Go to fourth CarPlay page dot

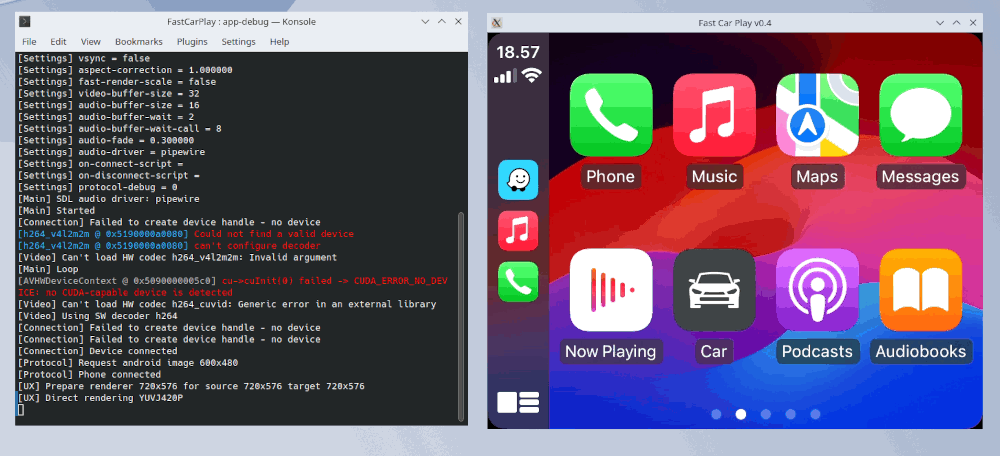point(790,415)
